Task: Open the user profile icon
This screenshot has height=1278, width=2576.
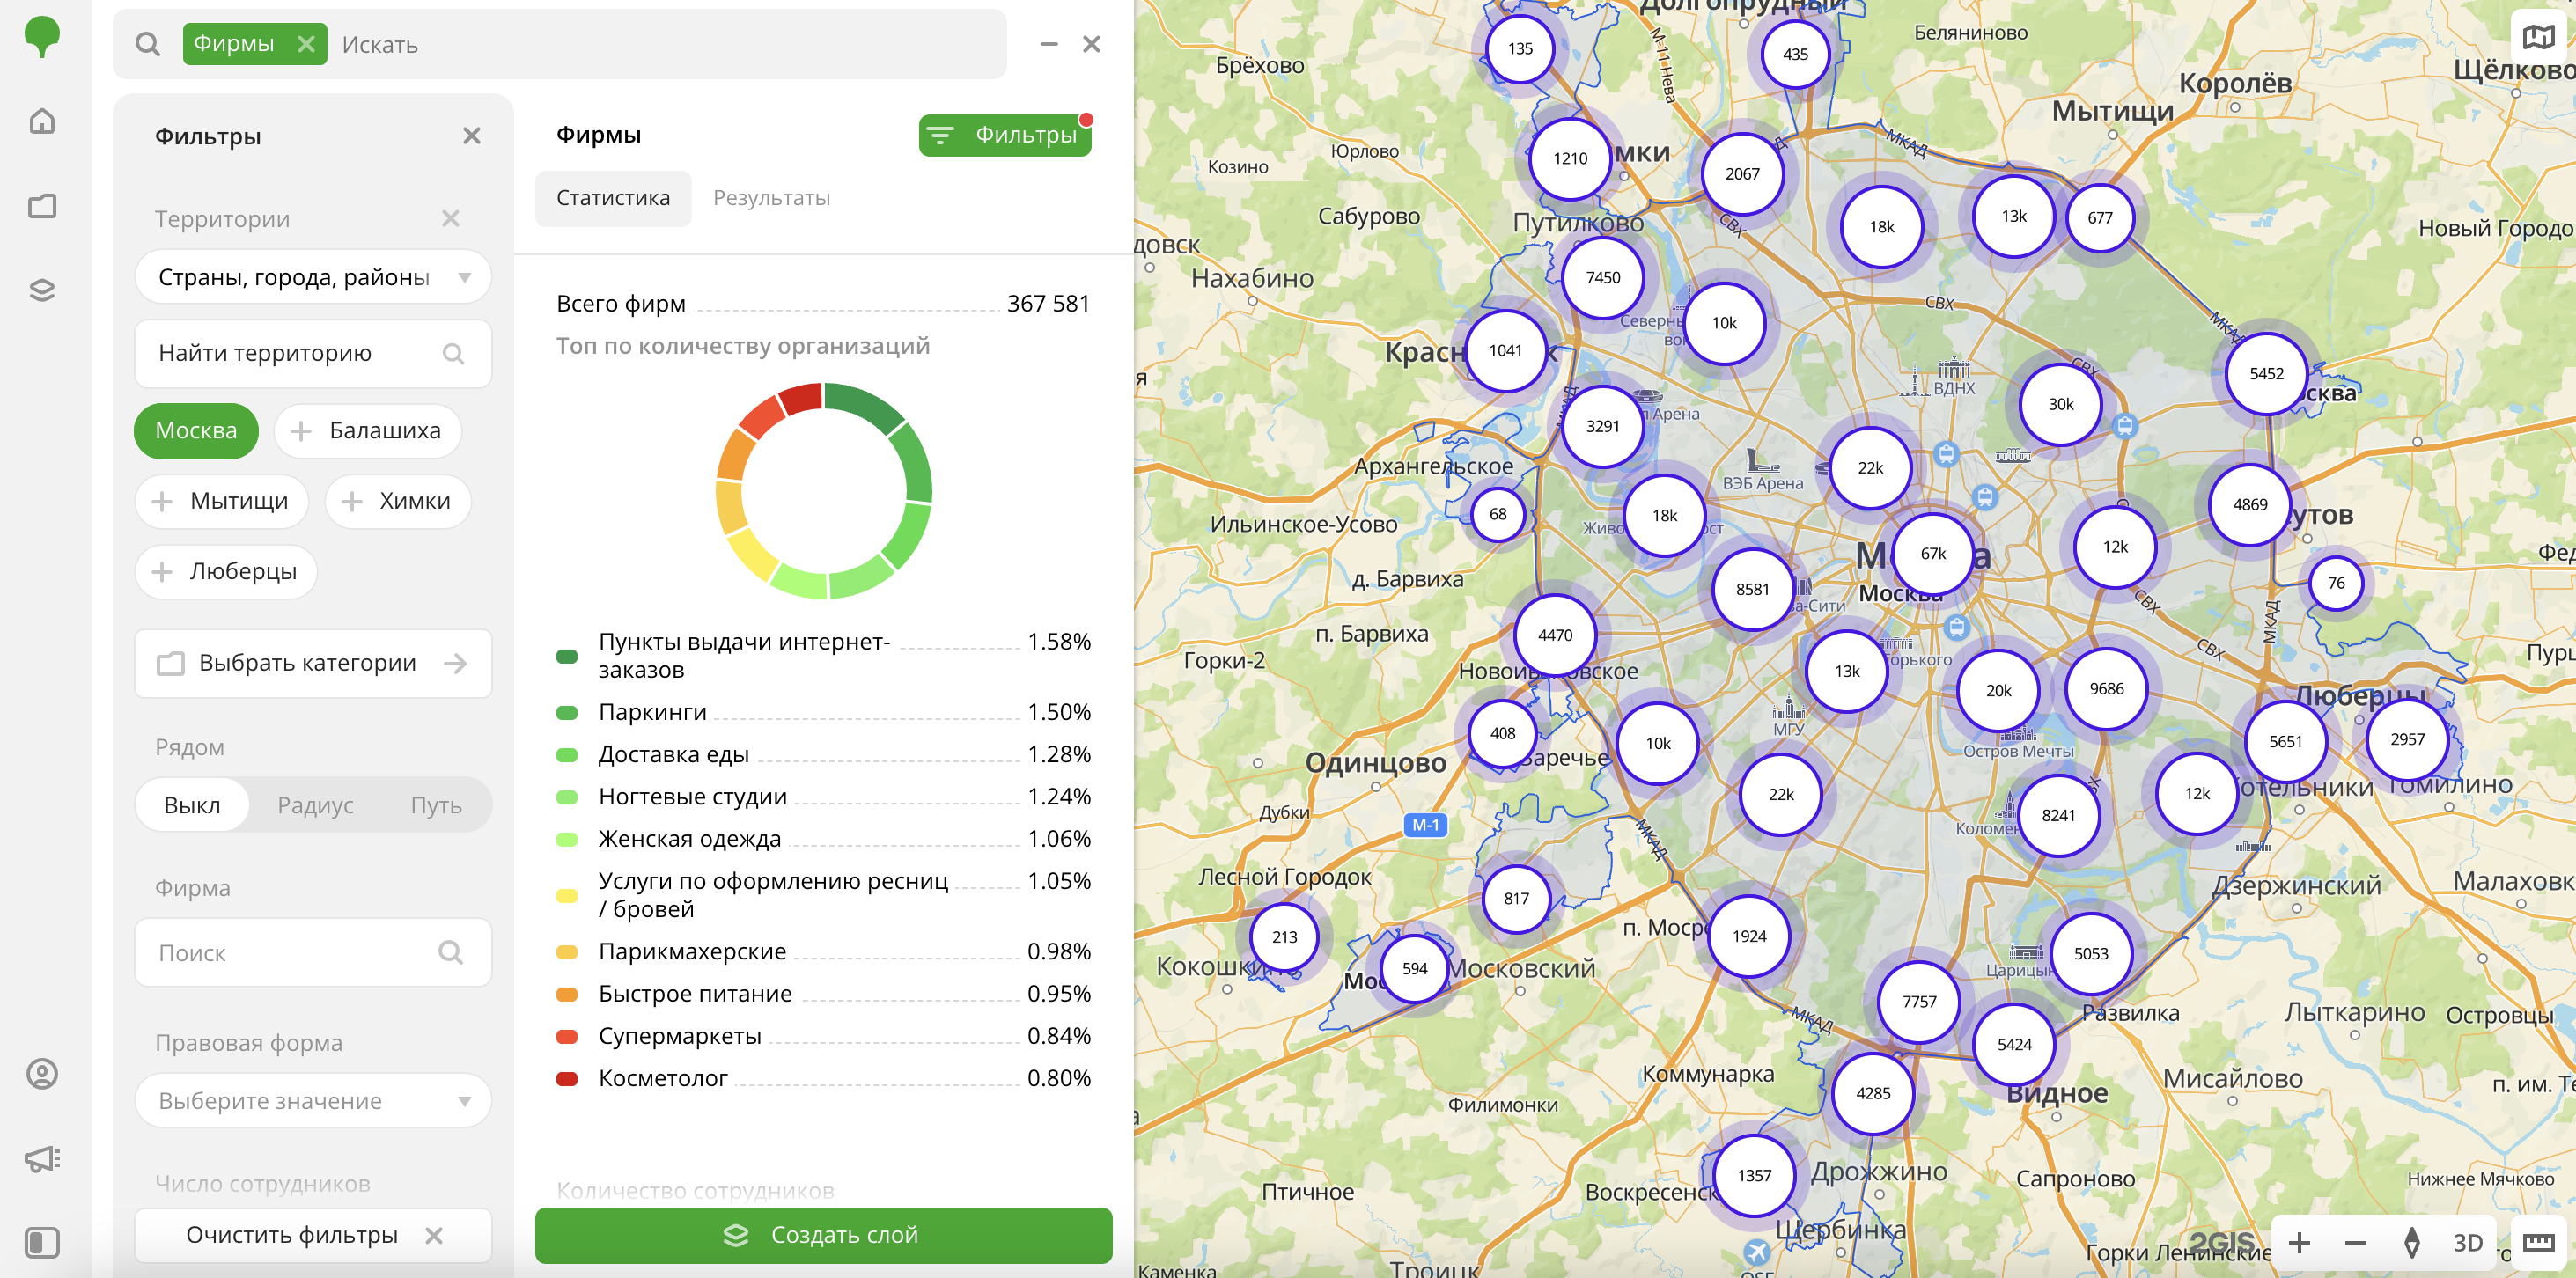Action: [x=42, y=1074]
